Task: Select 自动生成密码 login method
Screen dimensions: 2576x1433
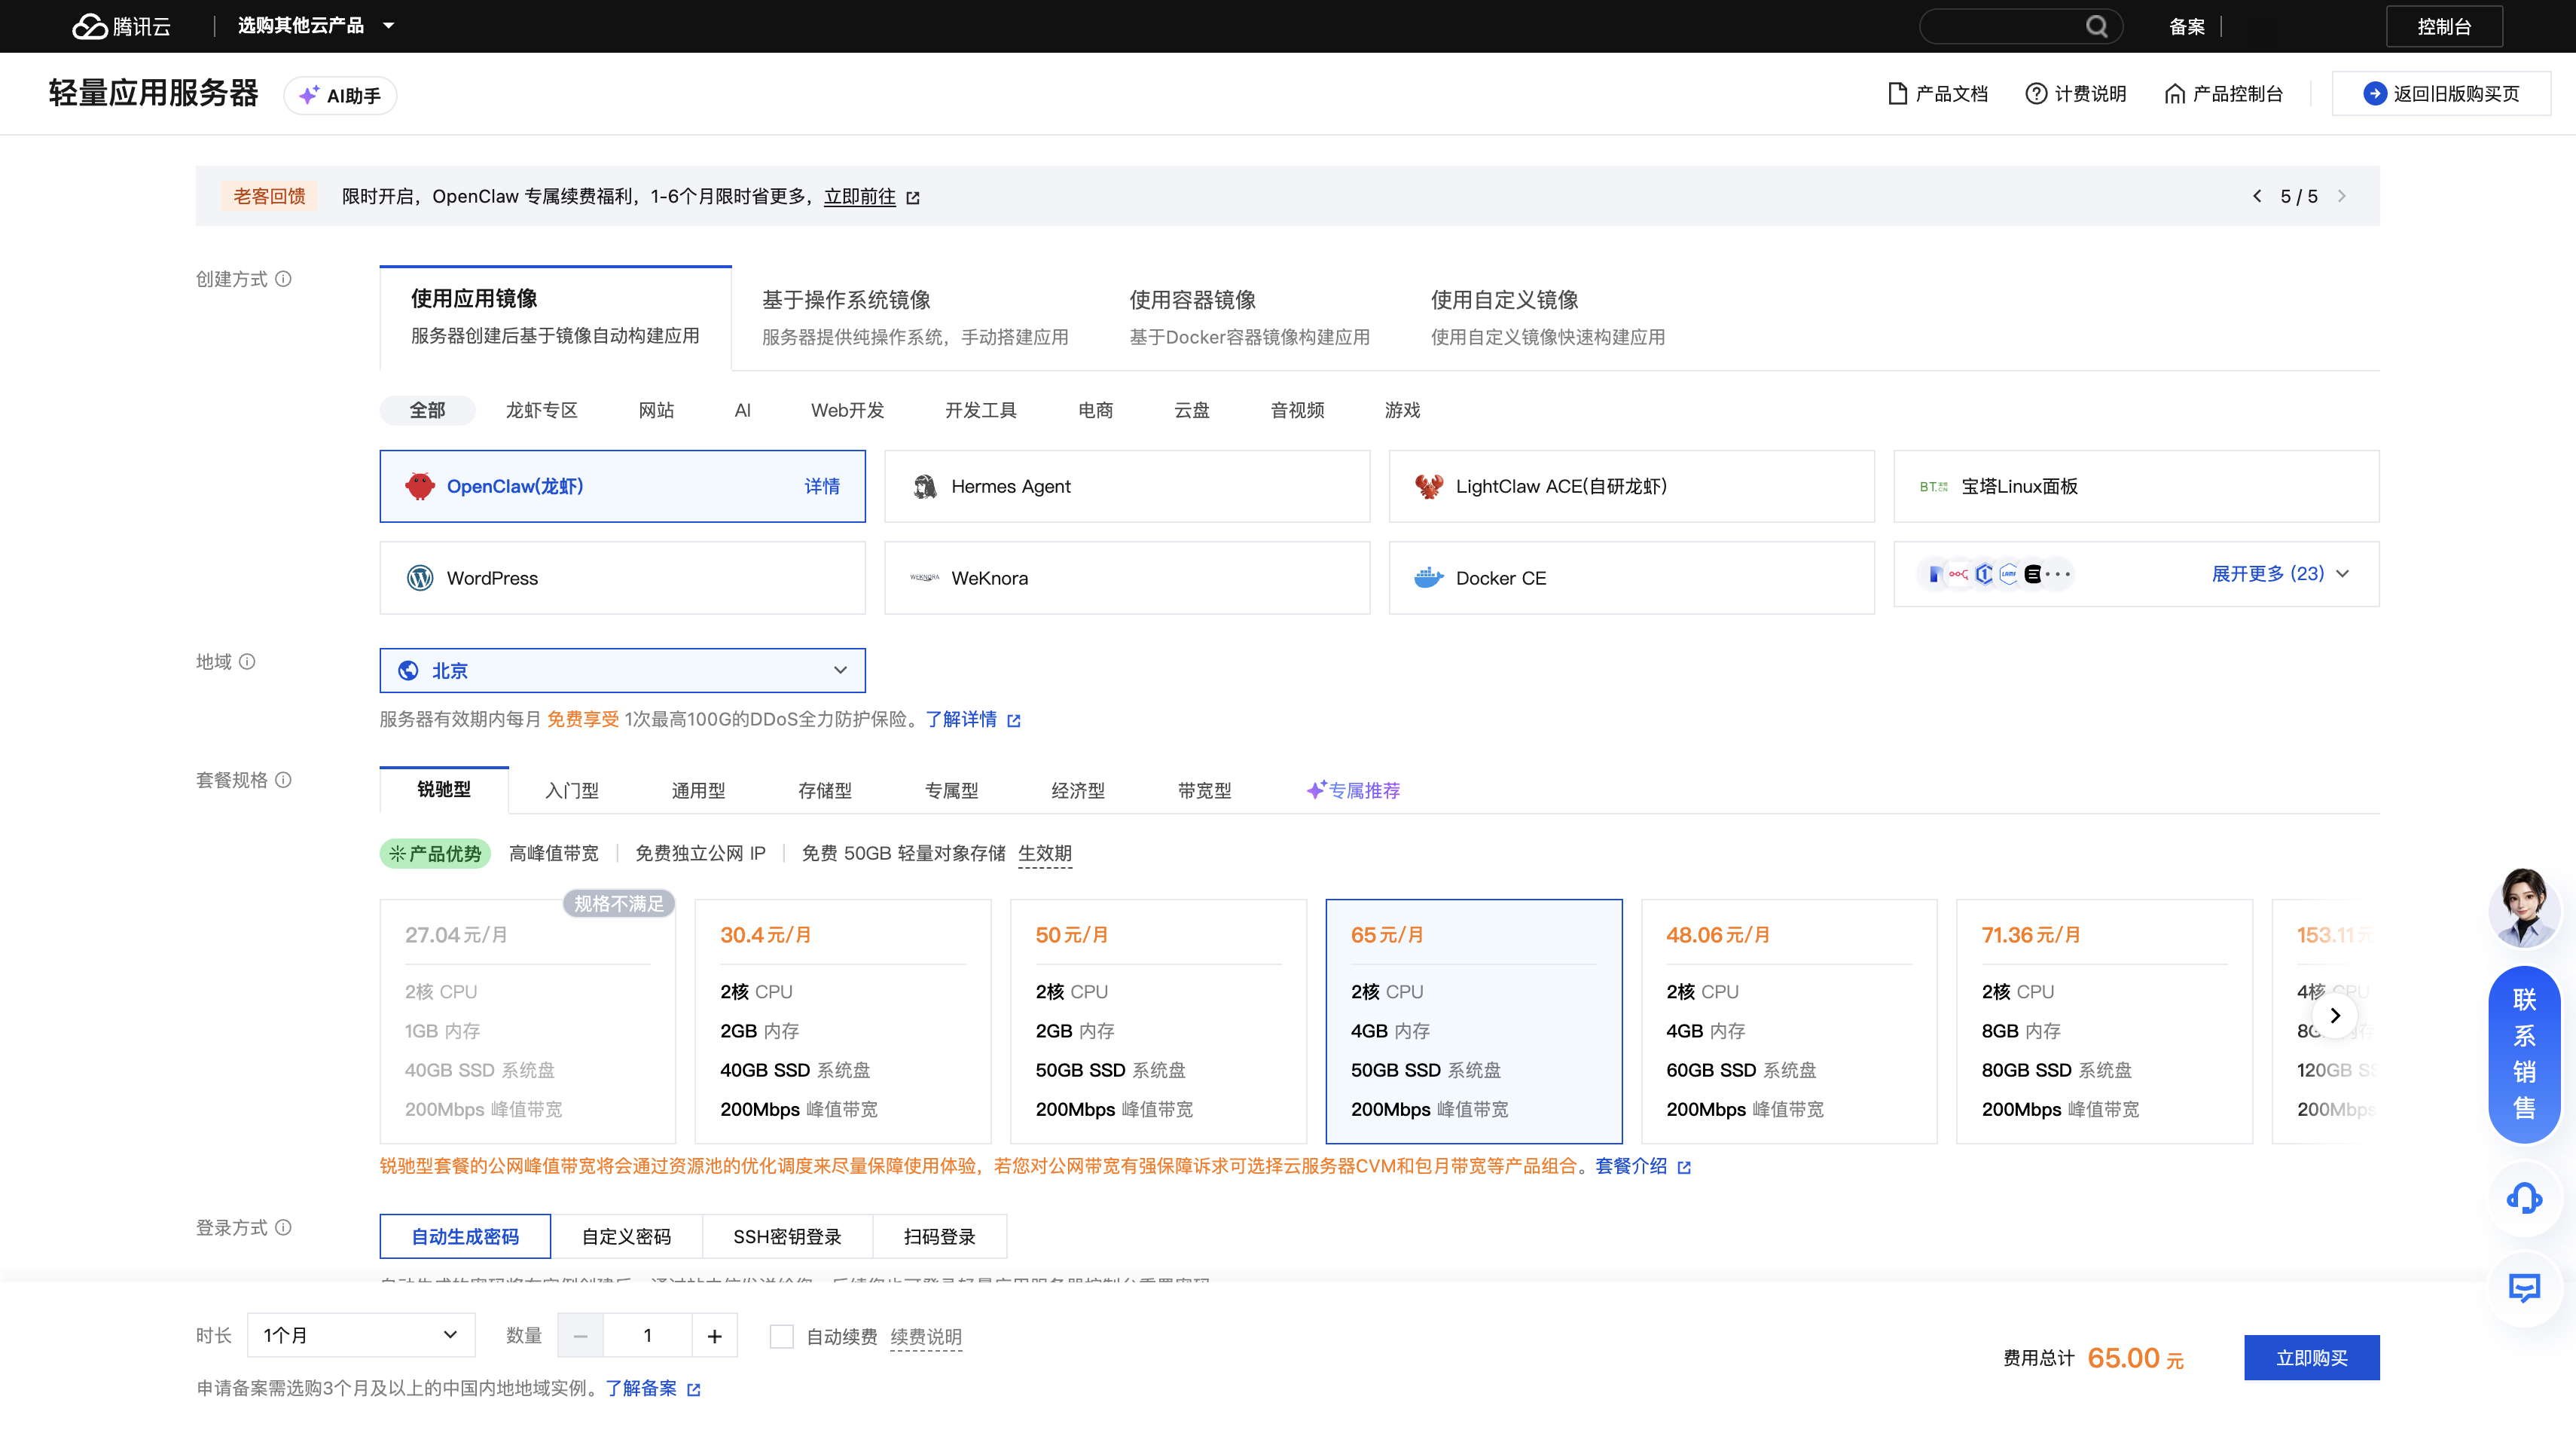Action: [465, 1237]
